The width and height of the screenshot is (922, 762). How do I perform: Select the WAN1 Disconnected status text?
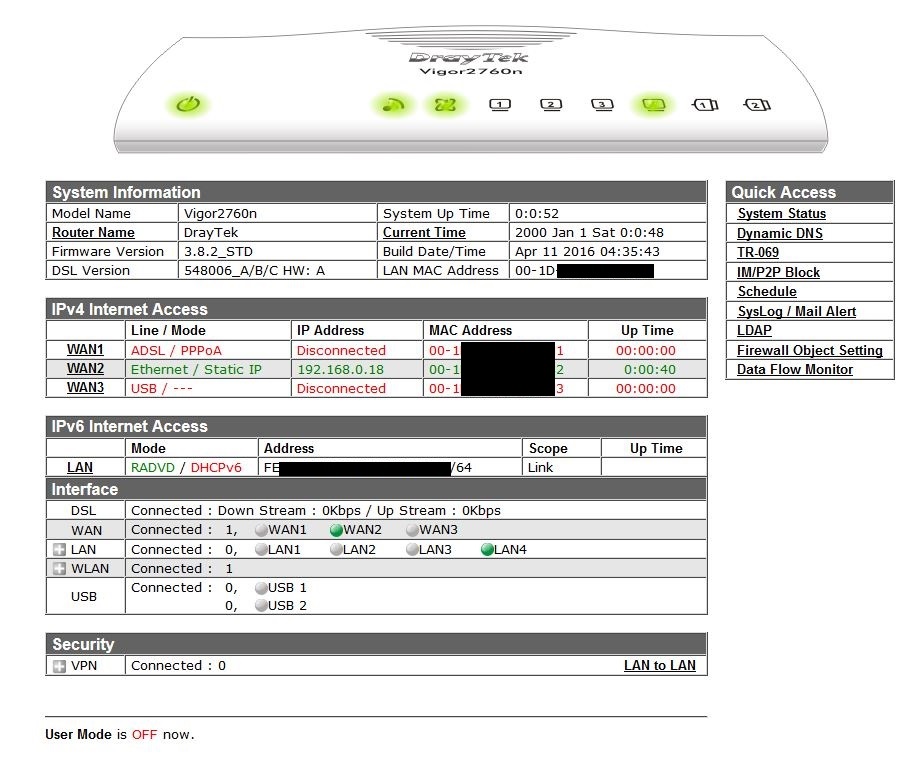(x=341, y=350)
